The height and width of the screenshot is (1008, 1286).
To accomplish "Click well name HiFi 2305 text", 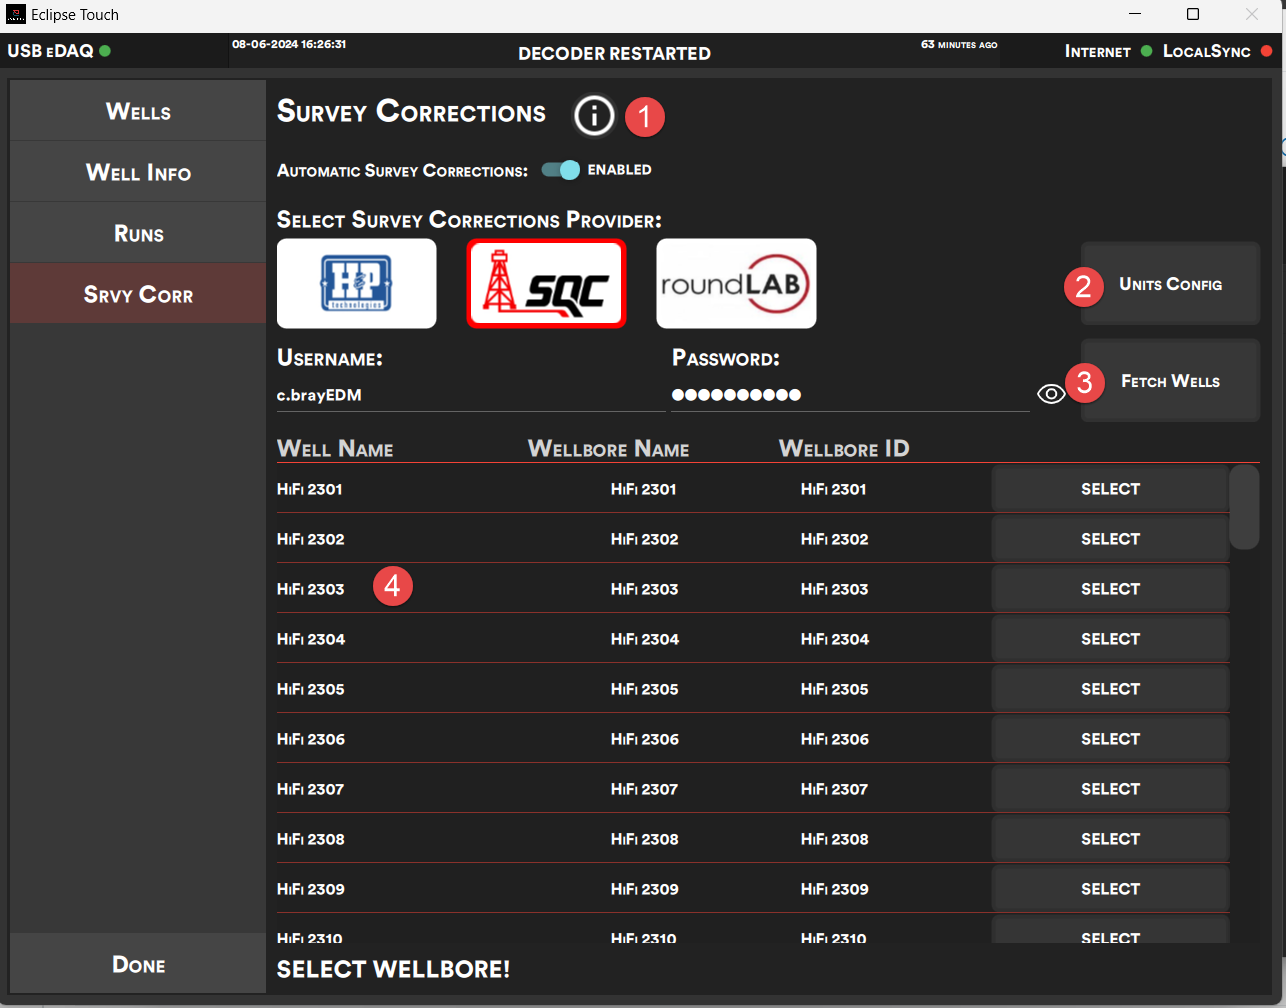I will tap(311, 689).
